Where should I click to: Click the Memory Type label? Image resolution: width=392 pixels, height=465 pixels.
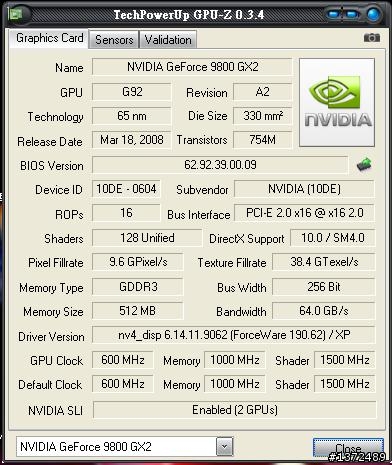tap(51, 288)
